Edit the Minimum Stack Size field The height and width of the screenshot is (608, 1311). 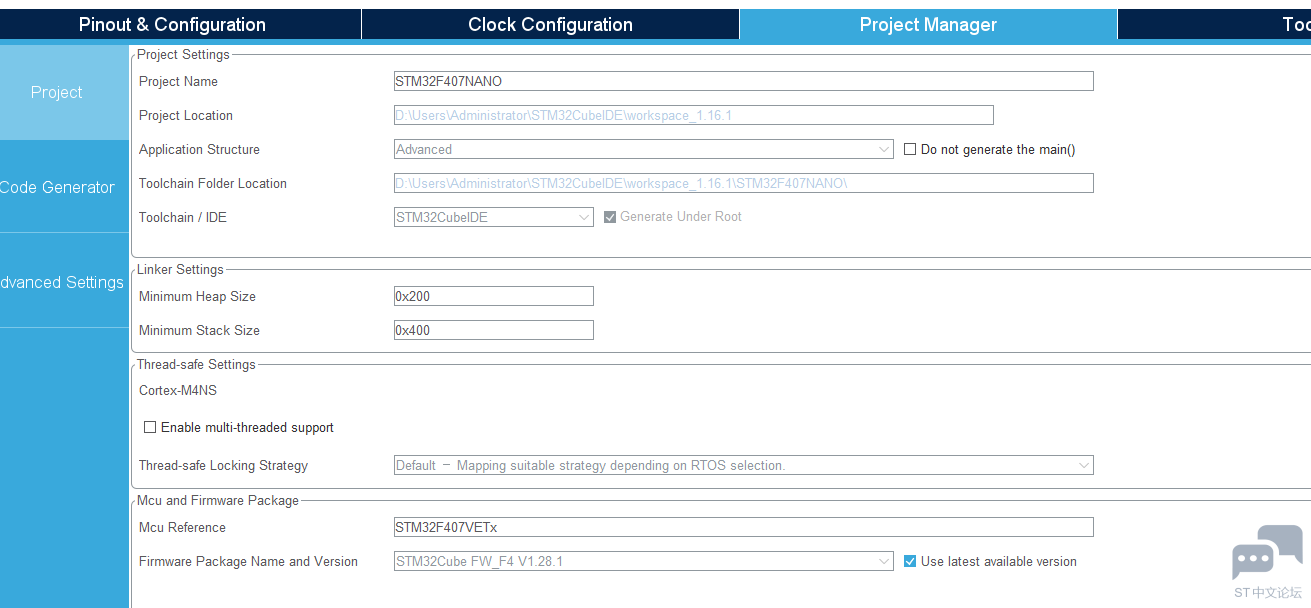click(494, 330)
